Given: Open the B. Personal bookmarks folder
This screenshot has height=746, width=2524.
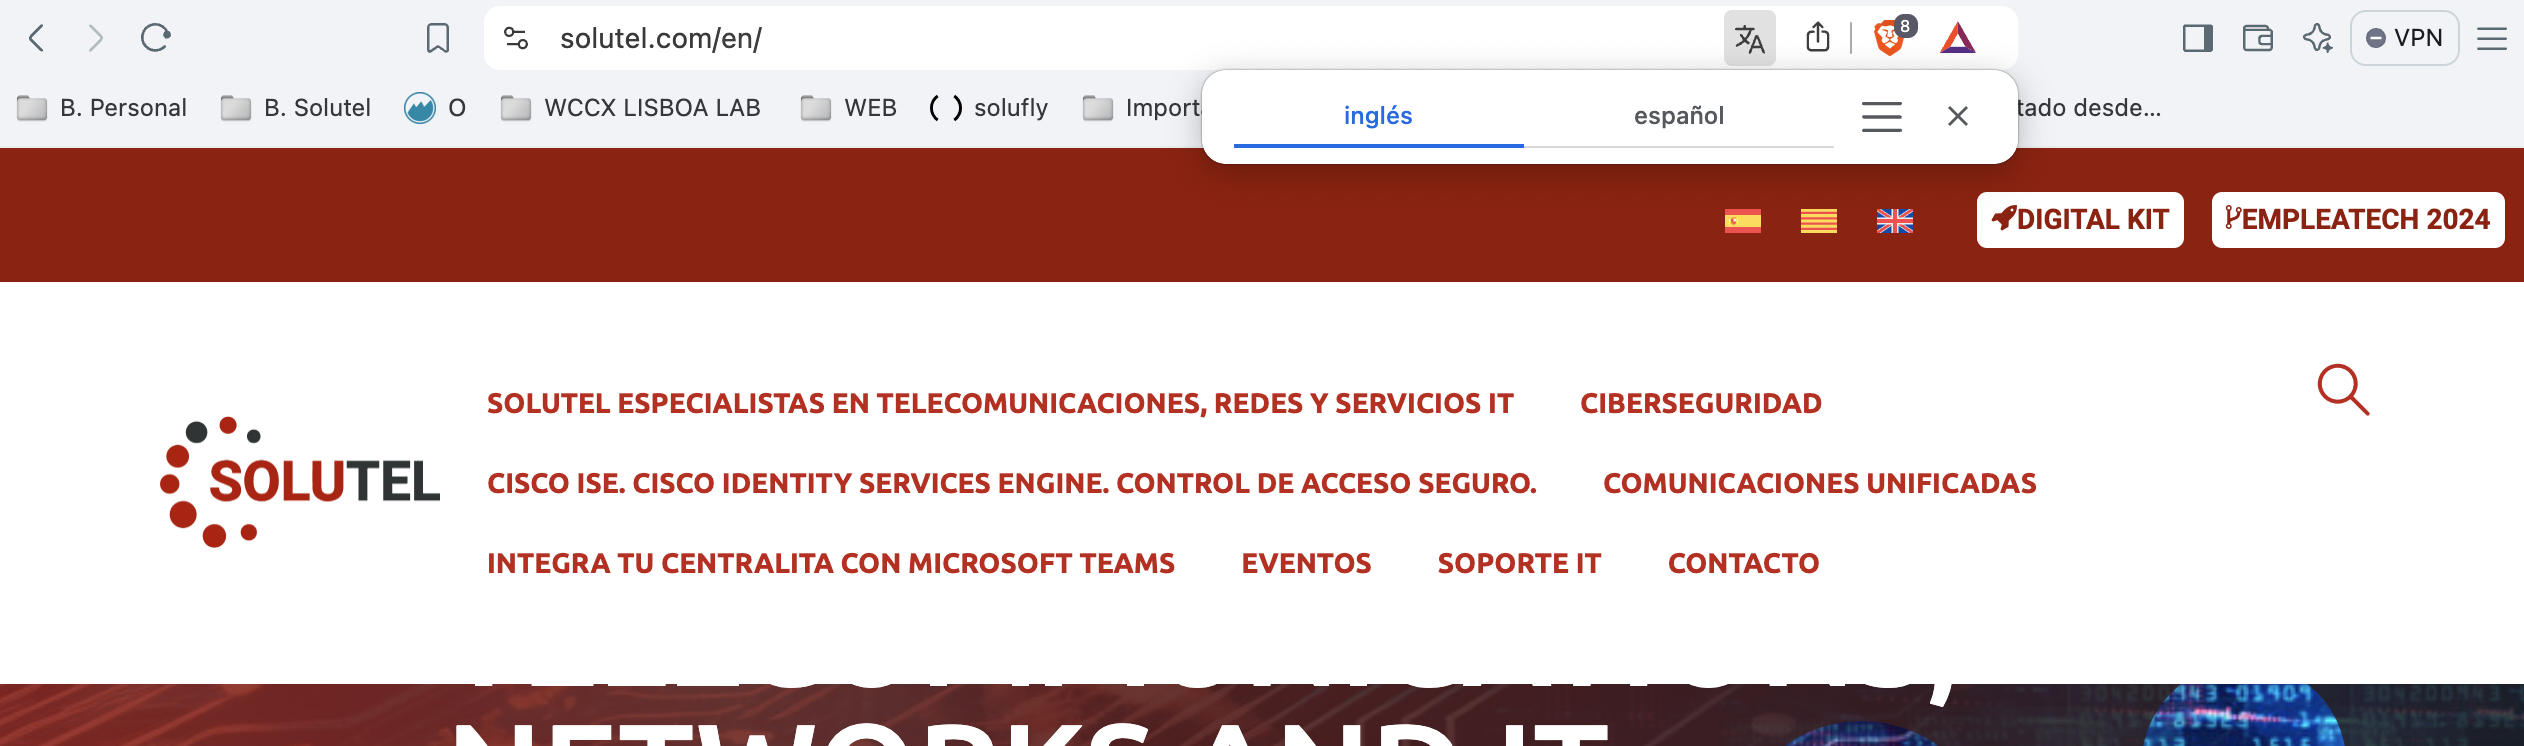Looking at the screenshot, I should click(x=102, y=108).
